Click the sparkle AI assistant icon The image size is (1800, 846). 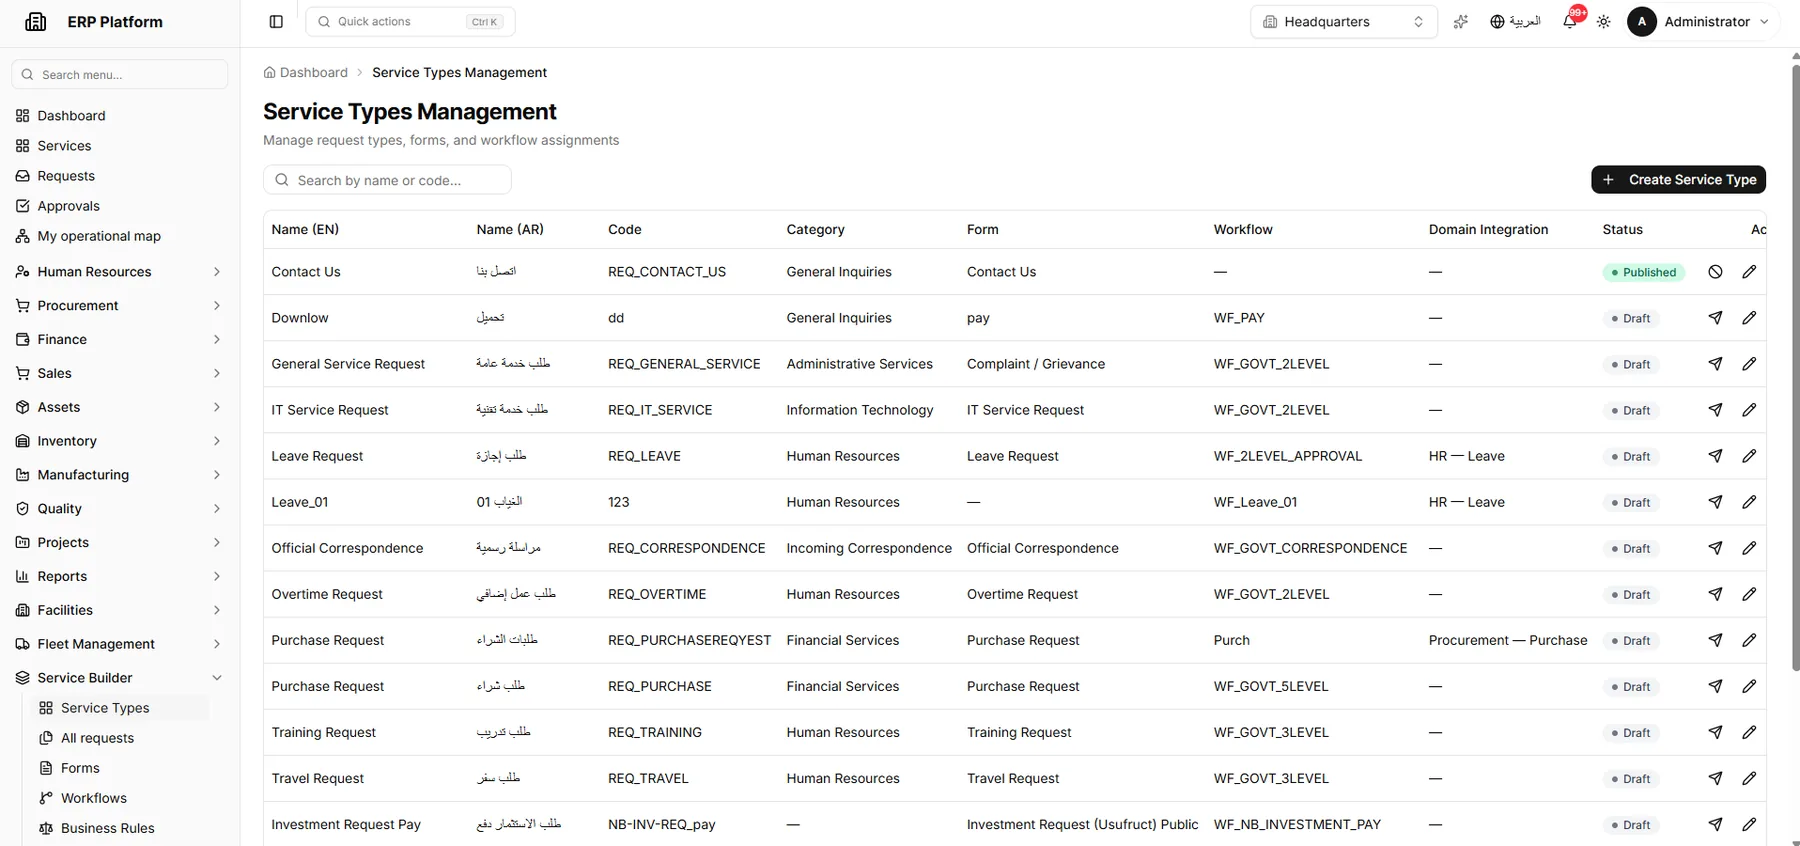pos(1461,22)
